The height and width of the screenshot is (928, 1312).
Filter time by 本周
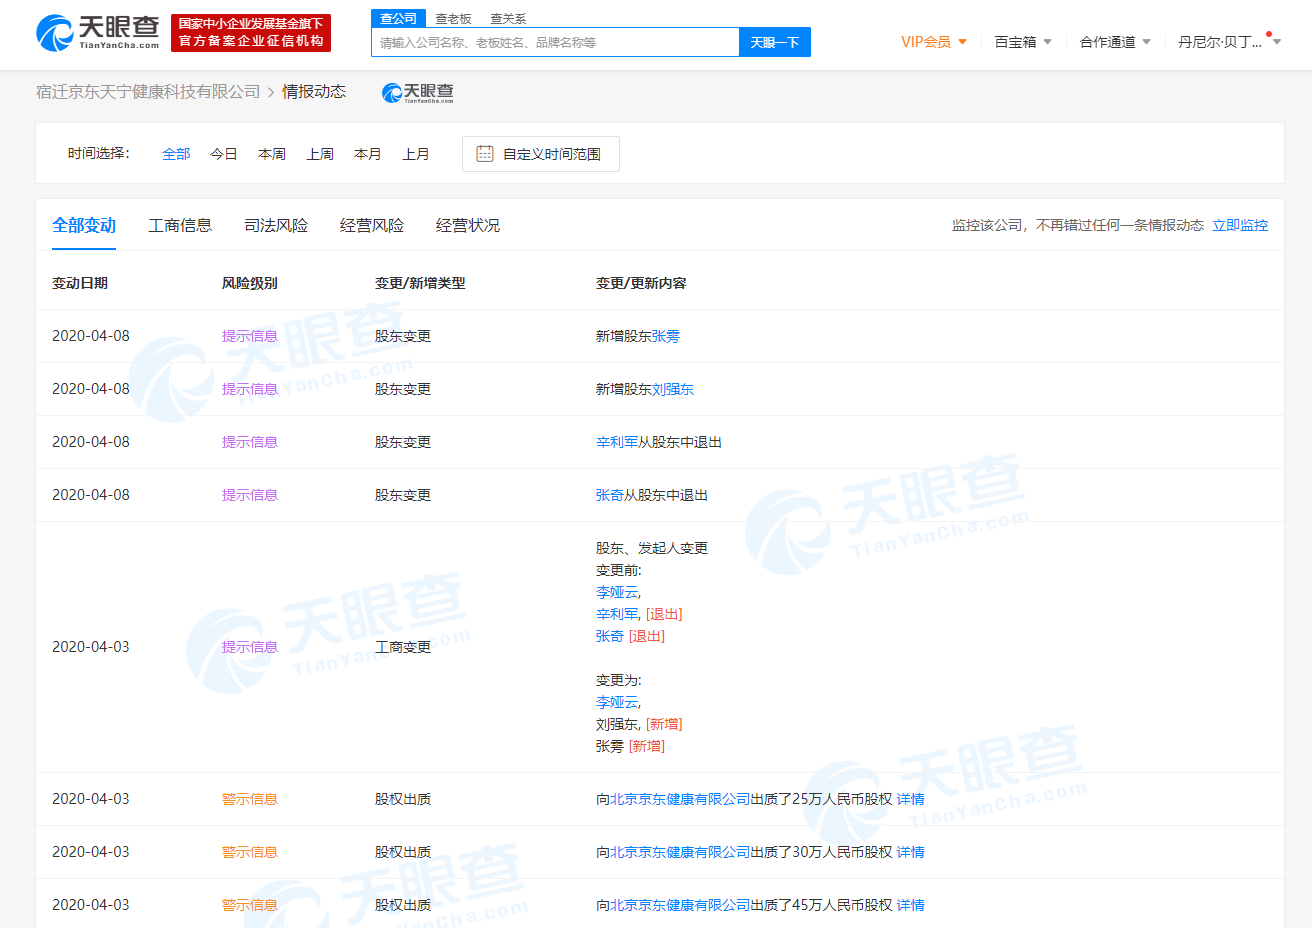[272, 154]
